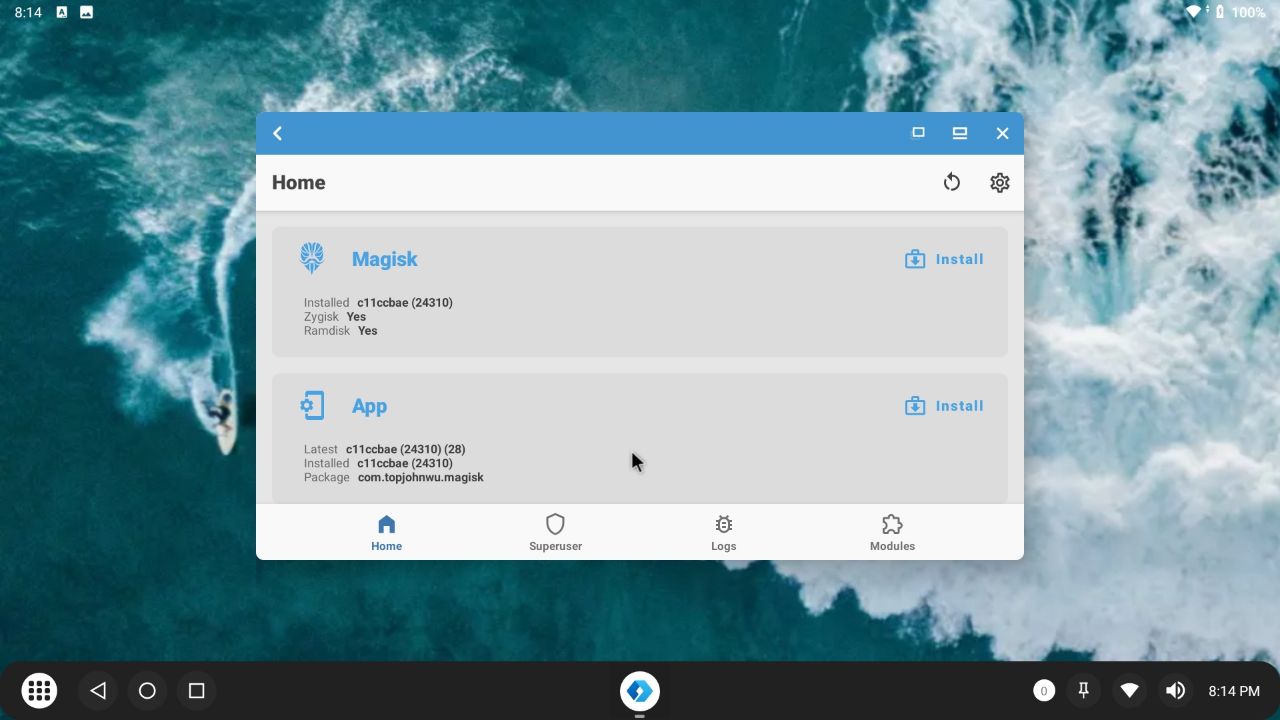This screenshot has width=1280, height=720.
Task: Click the Ramdisk Yes status
Action: click(x=368, y=330)
